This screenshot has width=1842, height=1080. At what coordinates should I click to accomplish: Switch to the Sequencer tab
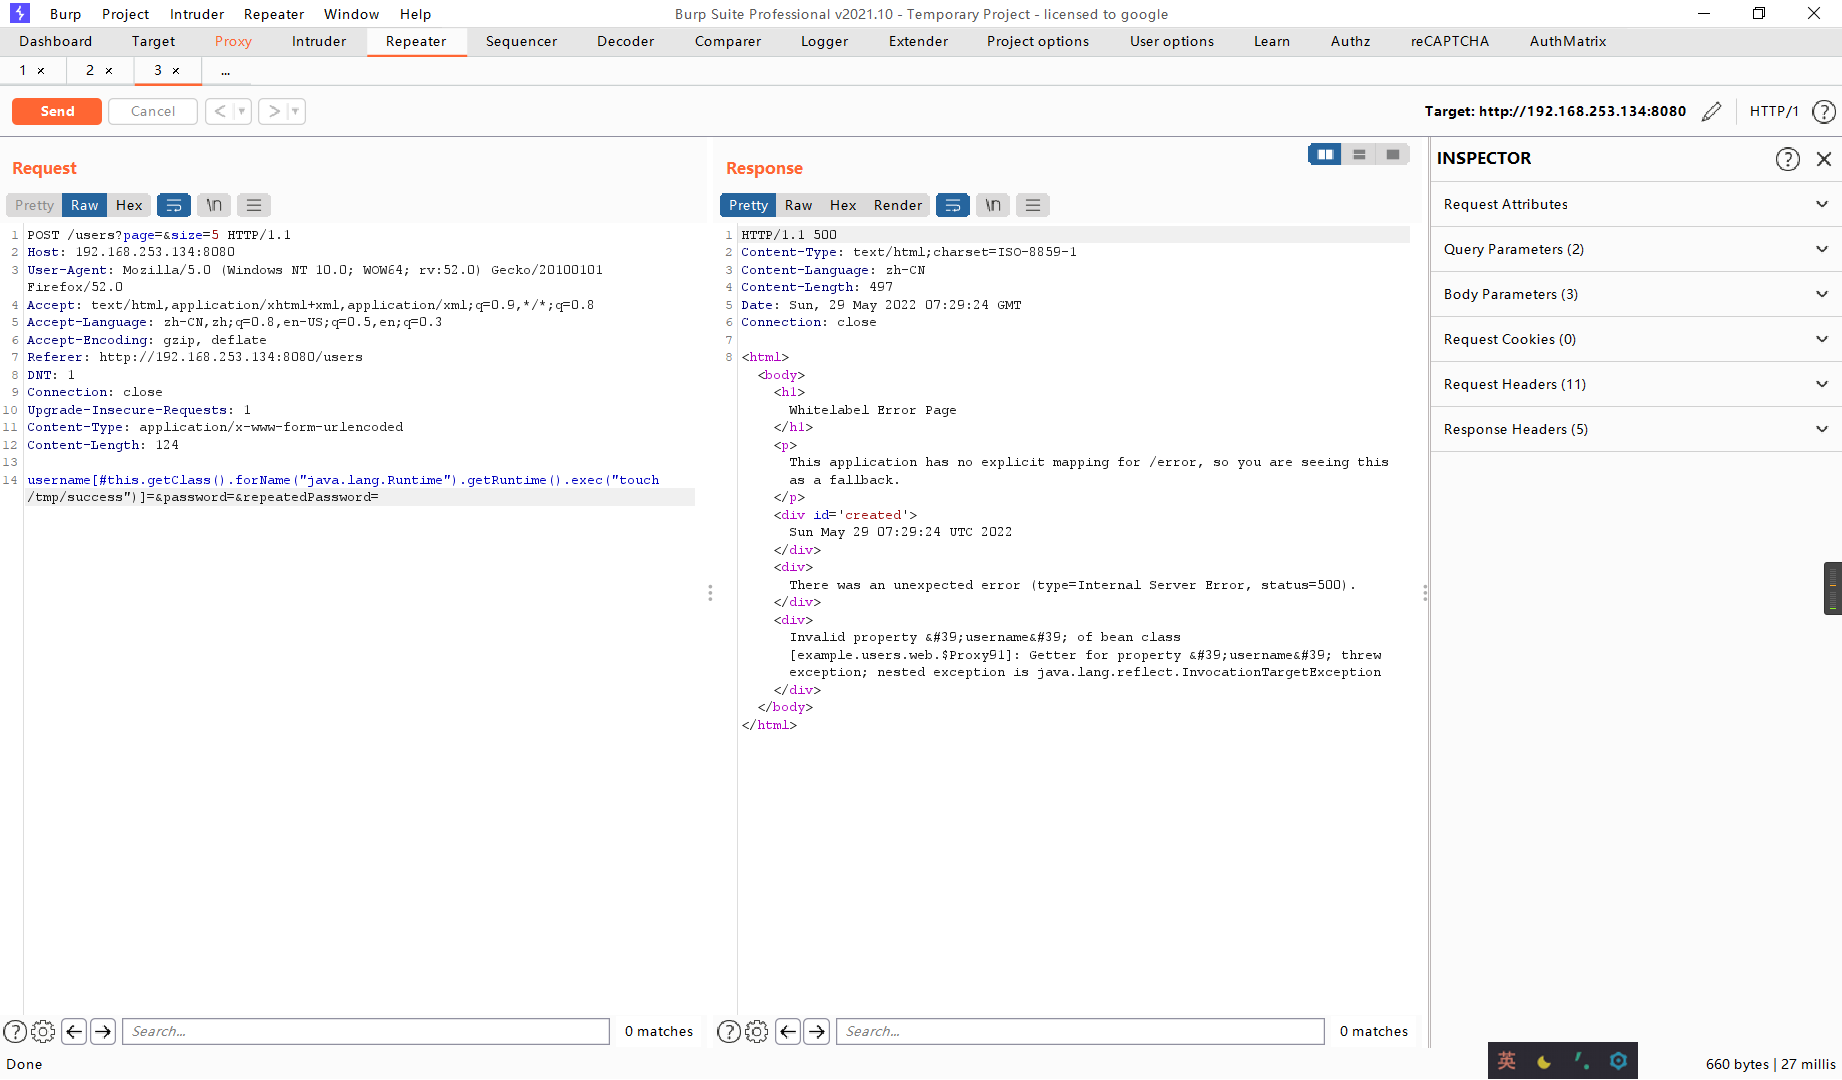[521, 41]
